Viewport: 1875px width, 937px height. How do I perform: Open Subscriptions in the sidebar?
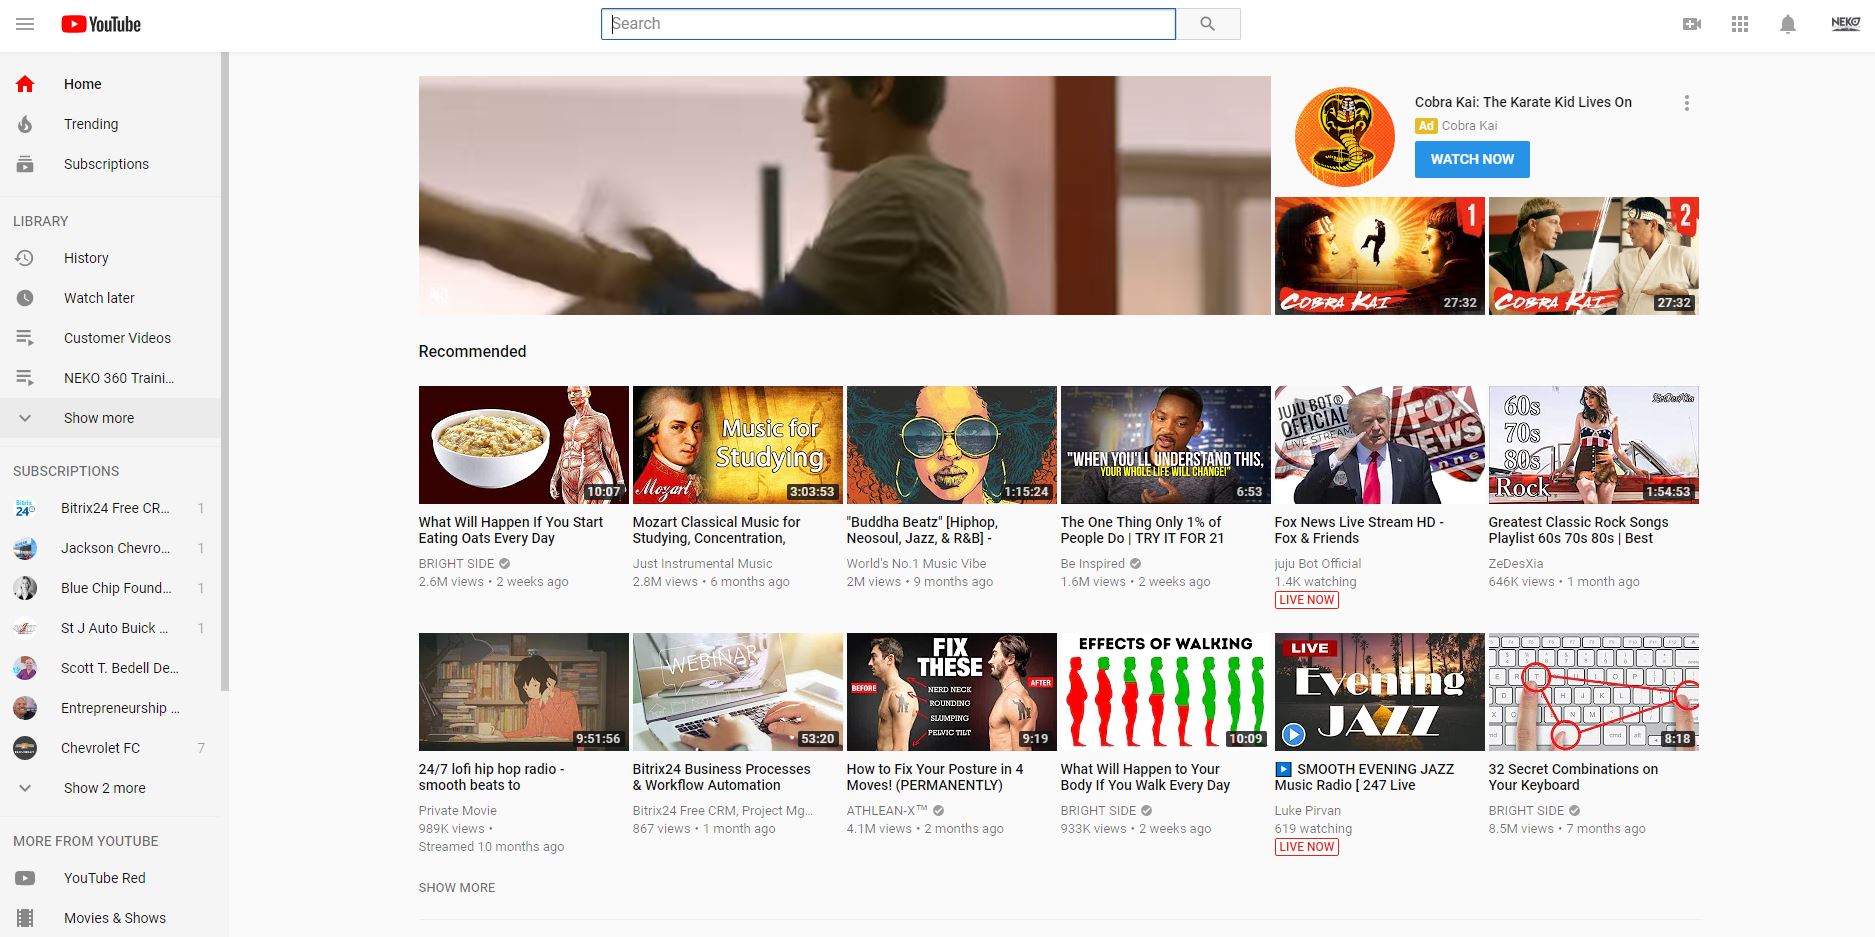pos(110,164)
